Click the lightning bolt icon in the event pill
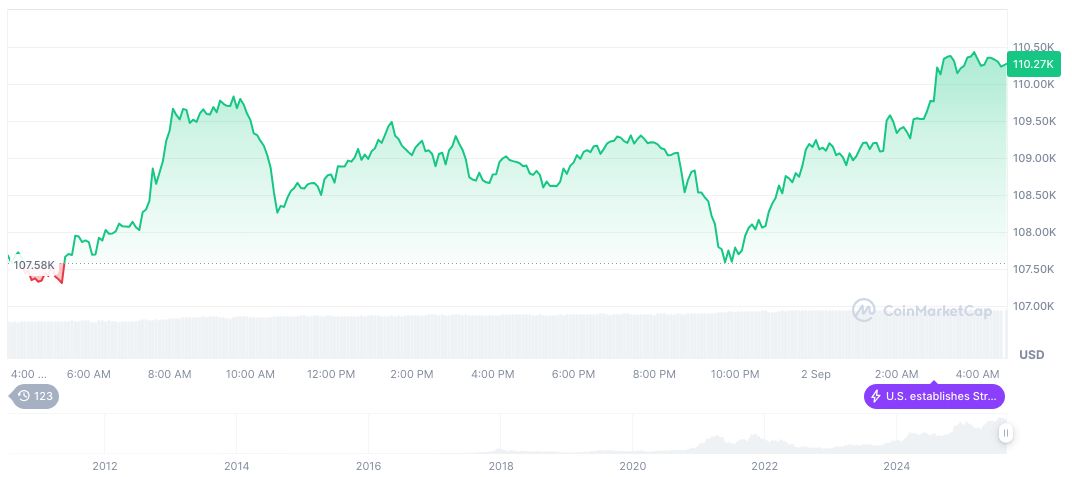The height and width of the screenshot is (477, 1072). click(875, 396)
